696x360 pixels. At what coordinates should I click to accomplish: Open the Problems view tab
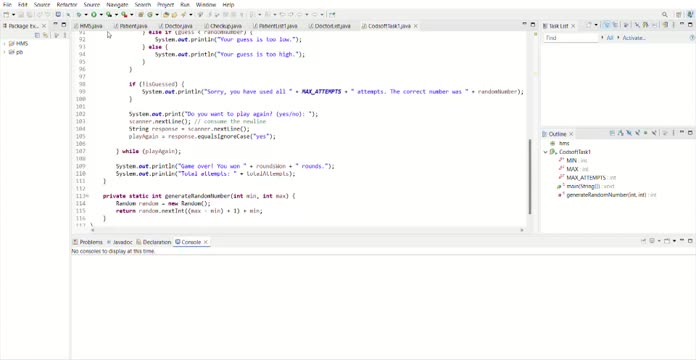point(87,242)
